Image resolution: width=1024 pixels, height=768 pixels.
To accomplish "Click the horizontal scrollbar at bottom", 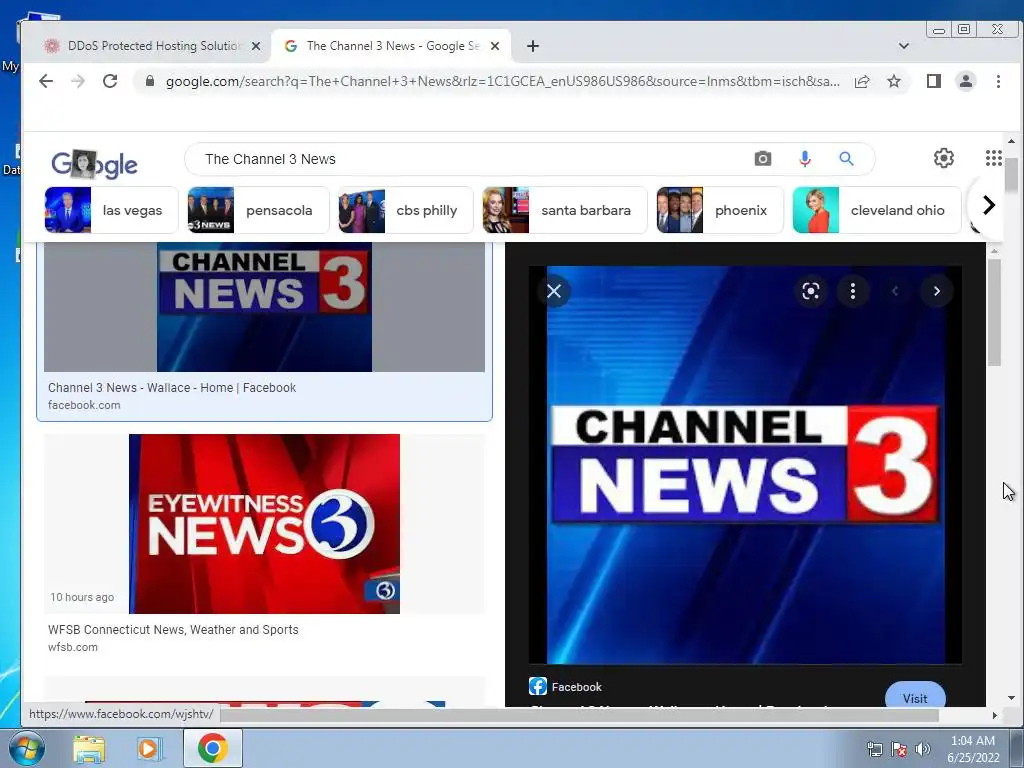I will coord(579,715).
